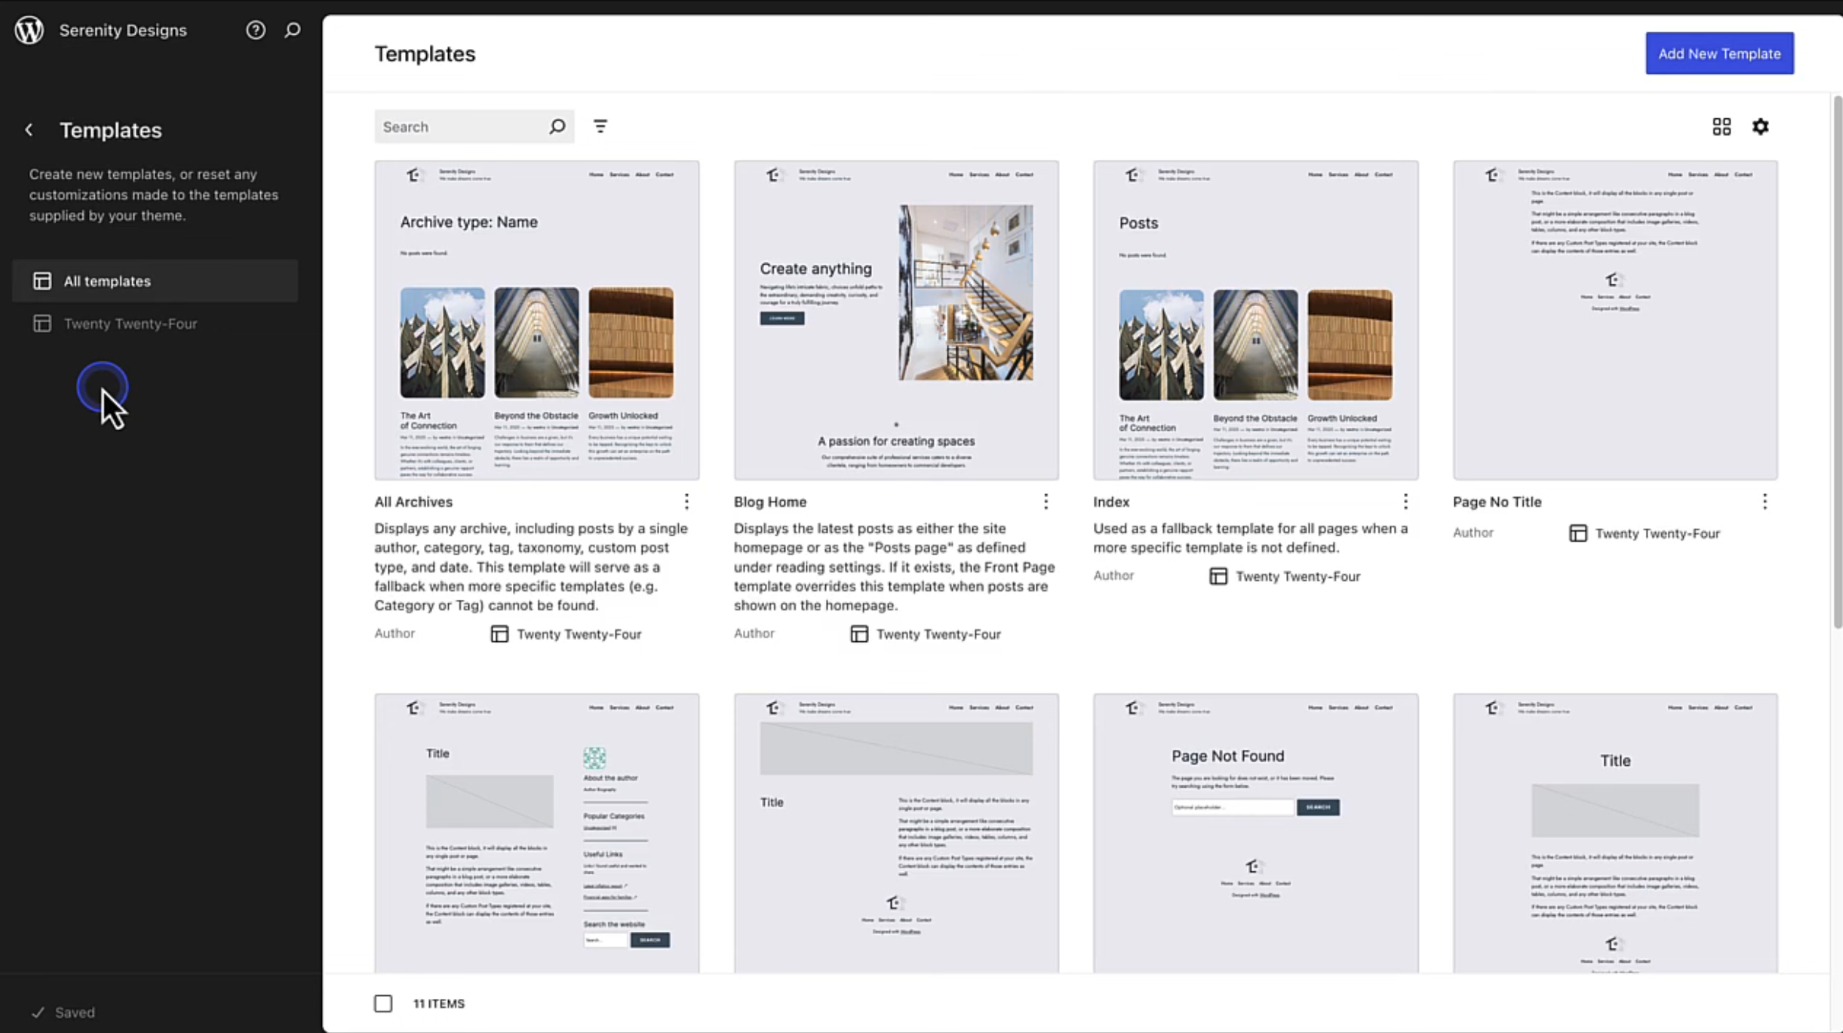Open the Page No Title template thumbnail
The width and height of the screenshot is (1843, 1033).
[x=1615, y=320]
